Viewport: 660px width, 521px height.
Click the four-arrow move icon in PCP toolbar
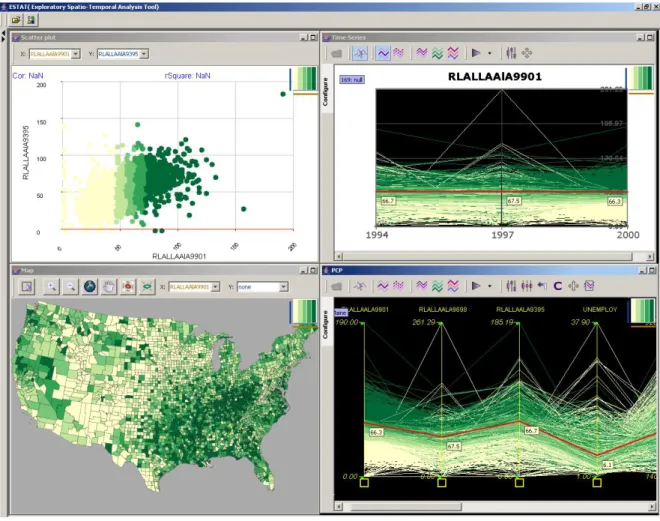tap(573, 286)
